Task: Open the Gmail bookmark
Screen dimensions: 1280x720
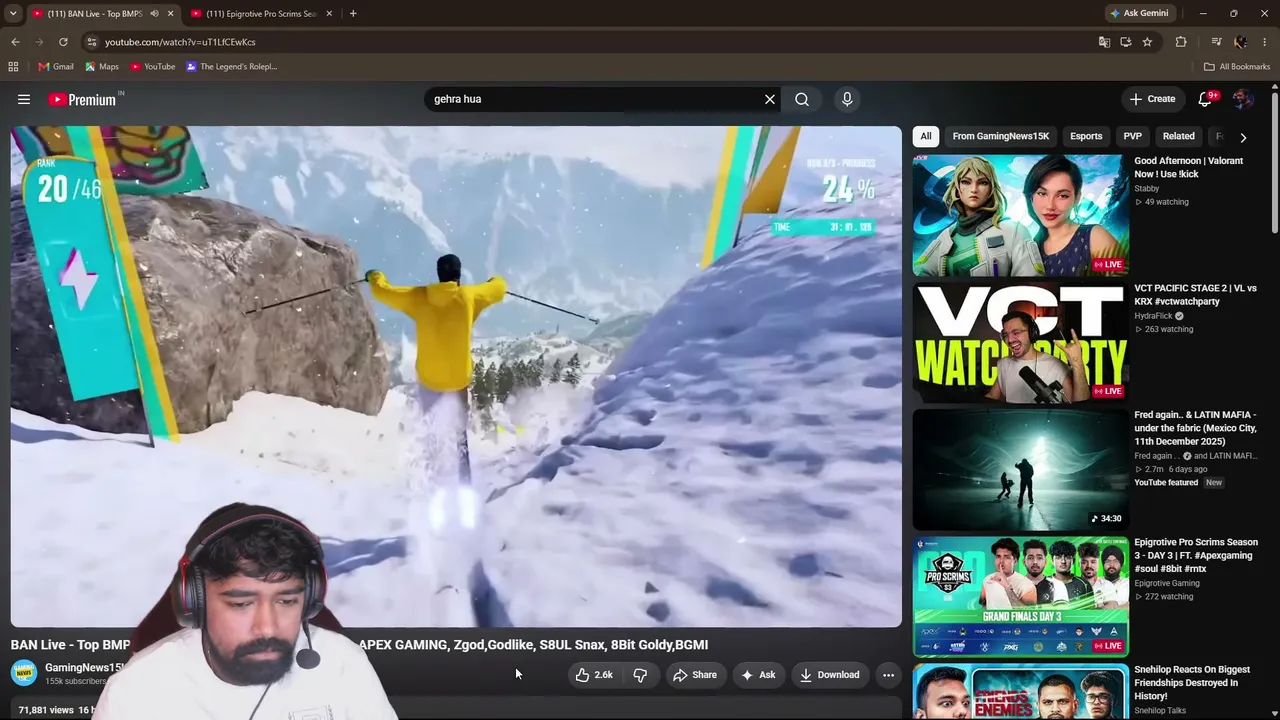Action: 56,67
